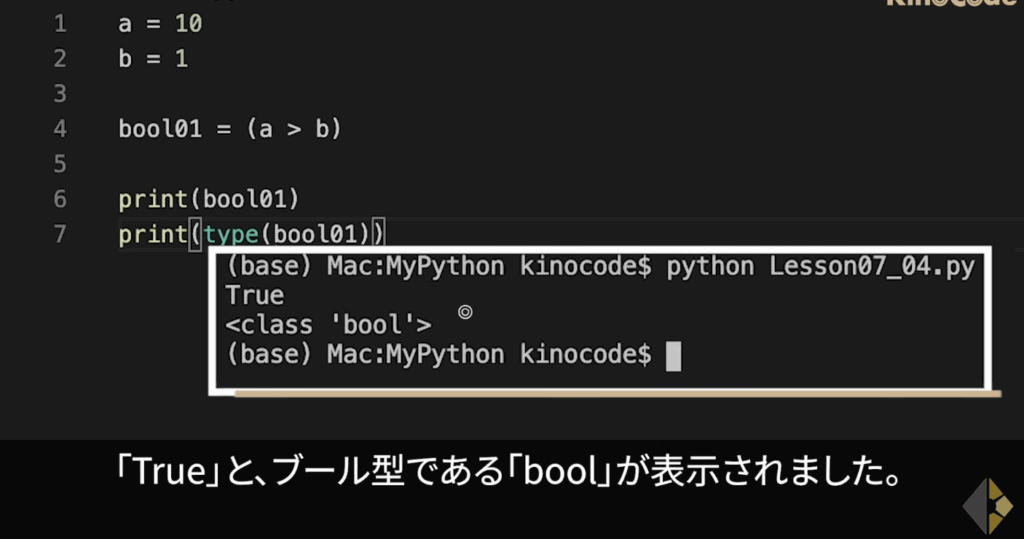Click the 'print(bool01)' line
1024x539 pixels.
click(x=209, y=199)
